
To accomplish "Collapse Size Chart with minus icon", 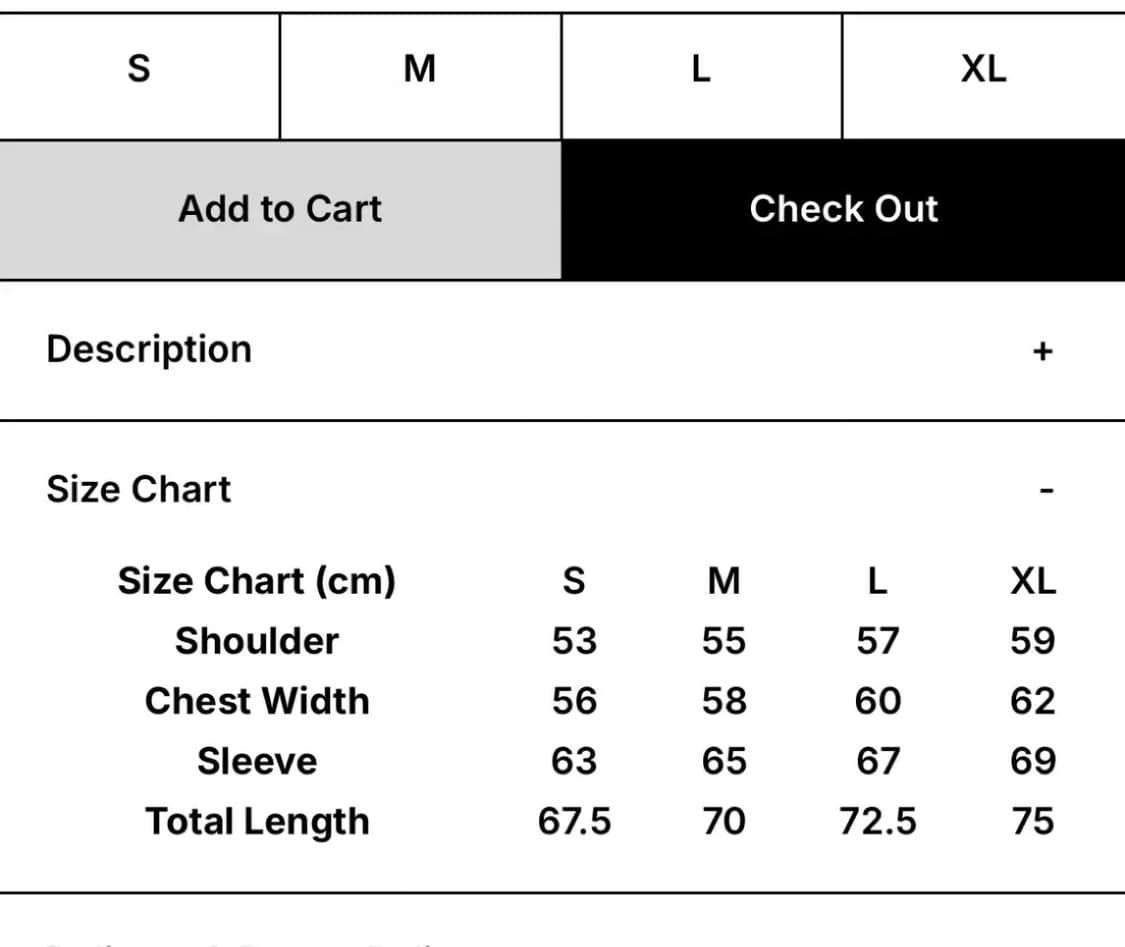I will click(1047, 491).
